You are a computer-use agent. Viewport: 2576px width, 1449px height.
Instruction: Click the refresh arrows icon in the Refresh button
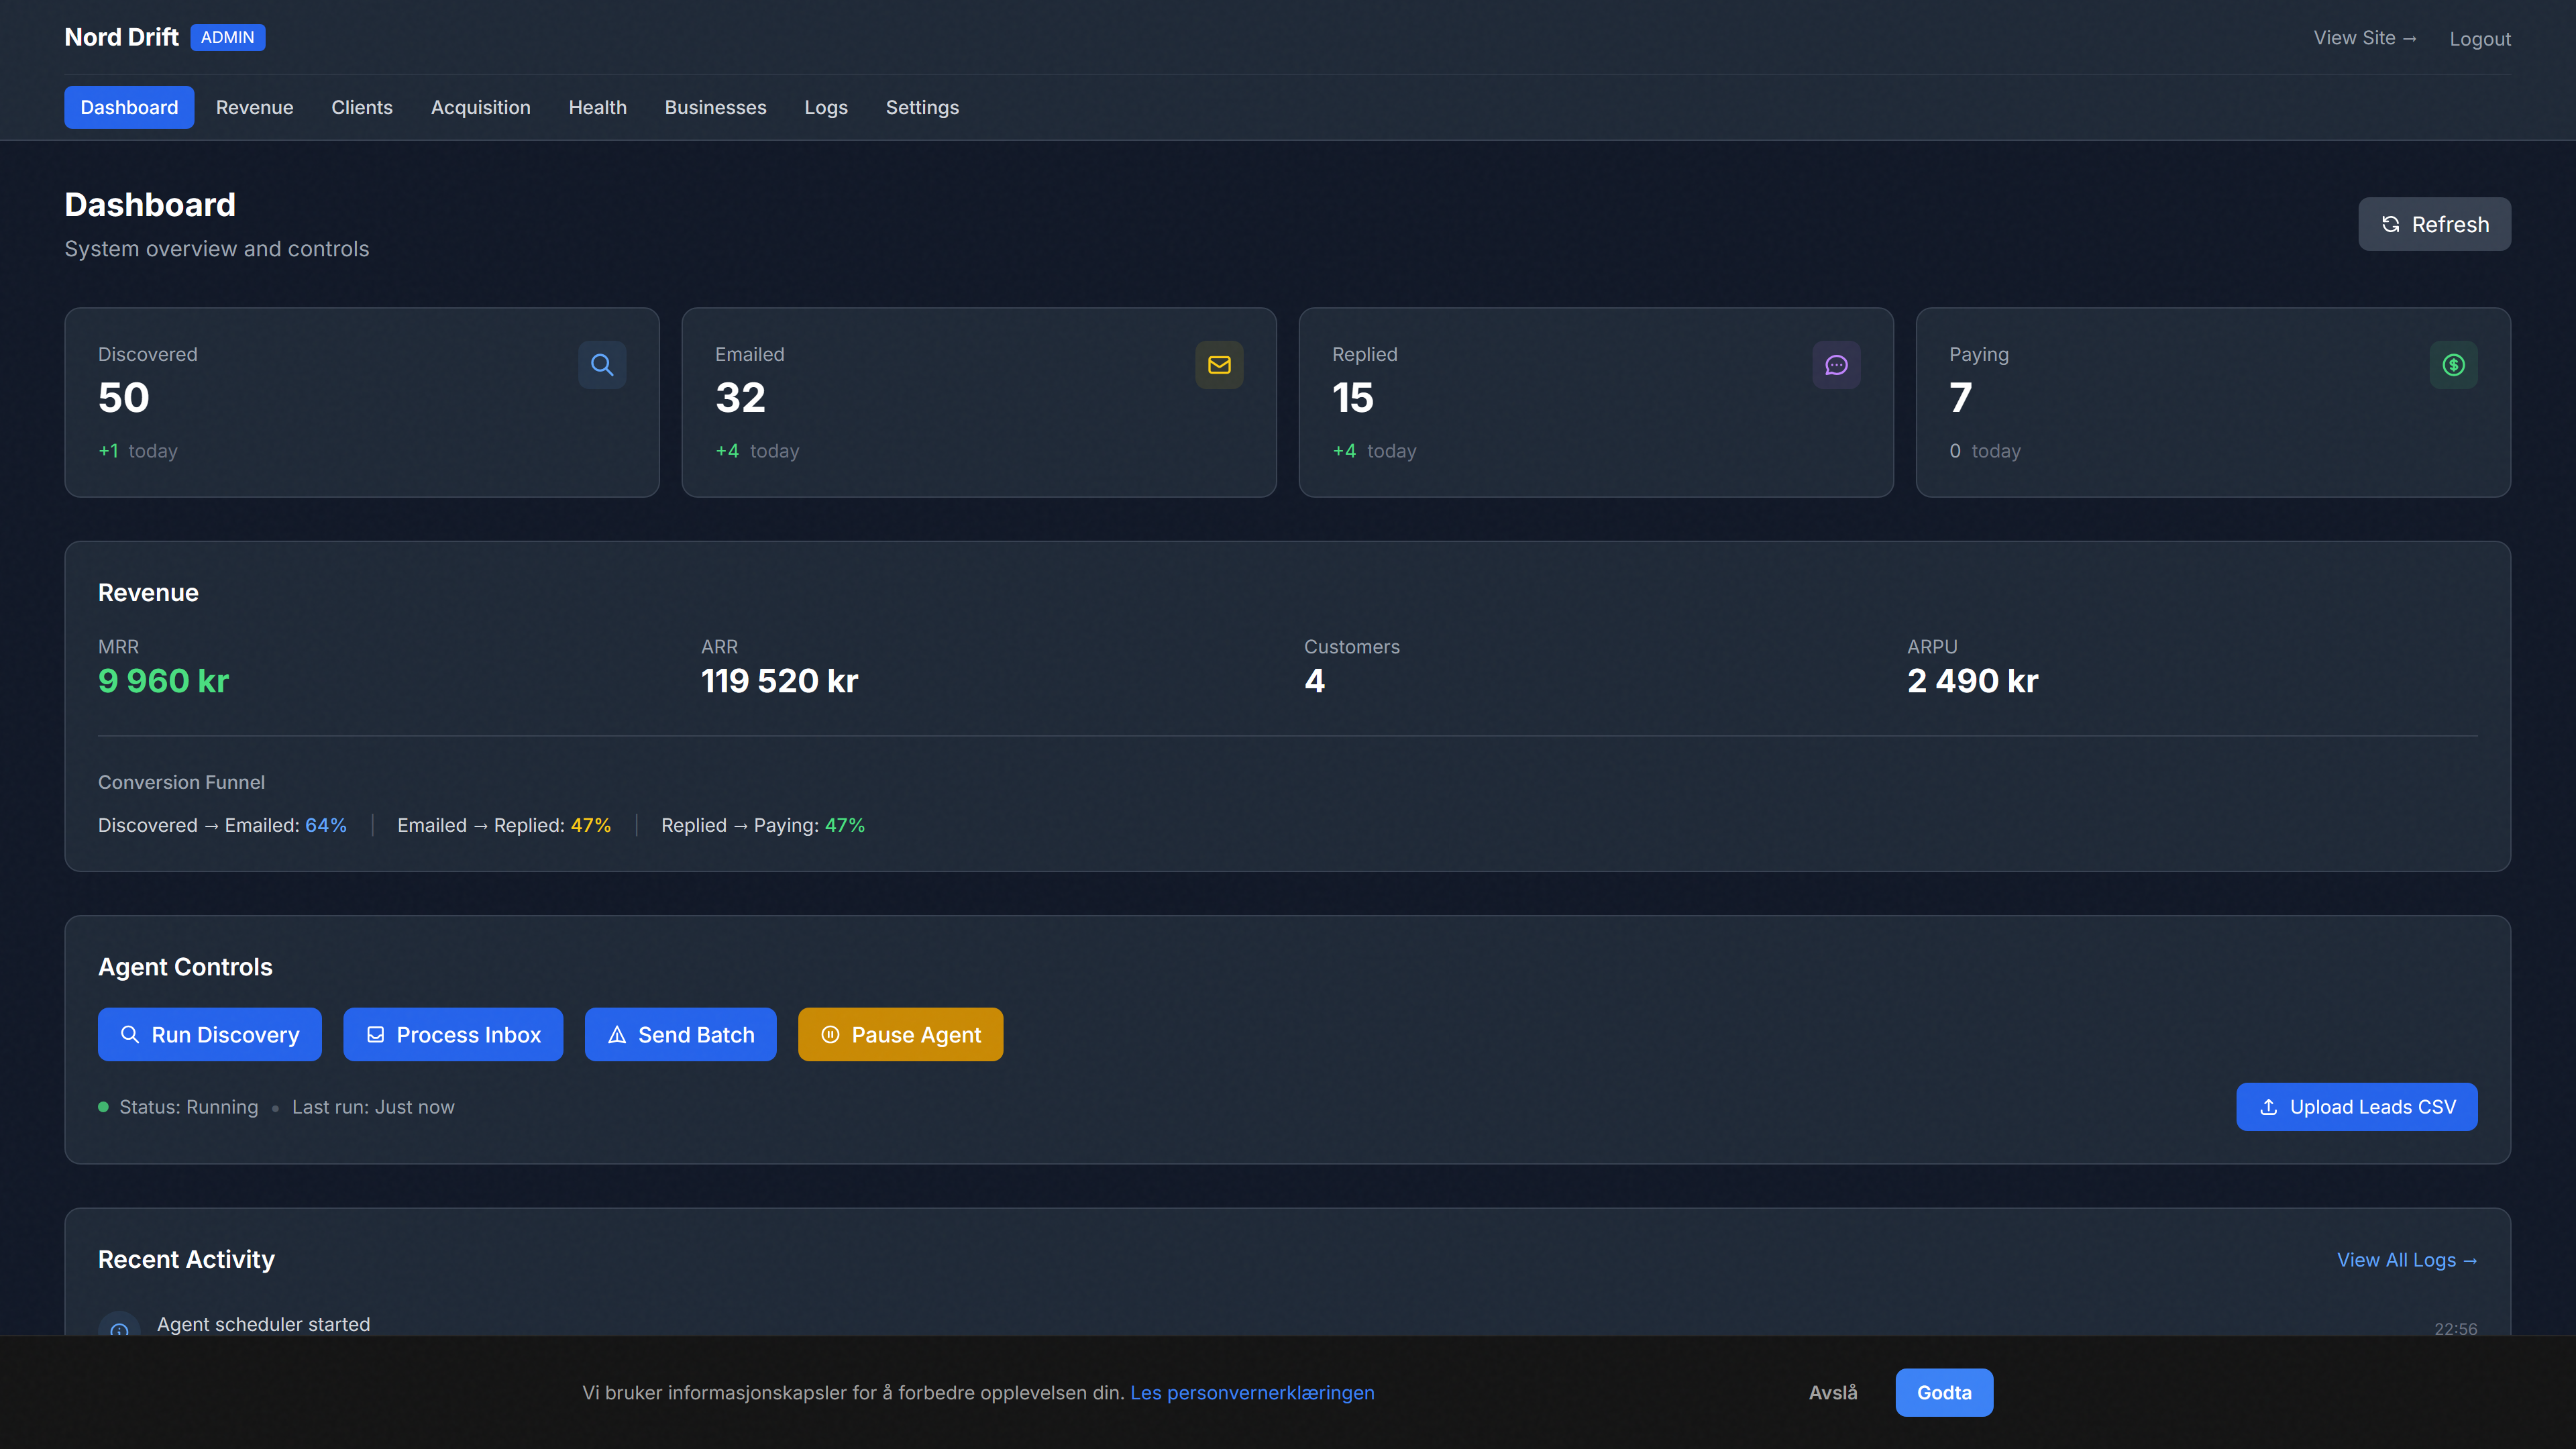2390,224
